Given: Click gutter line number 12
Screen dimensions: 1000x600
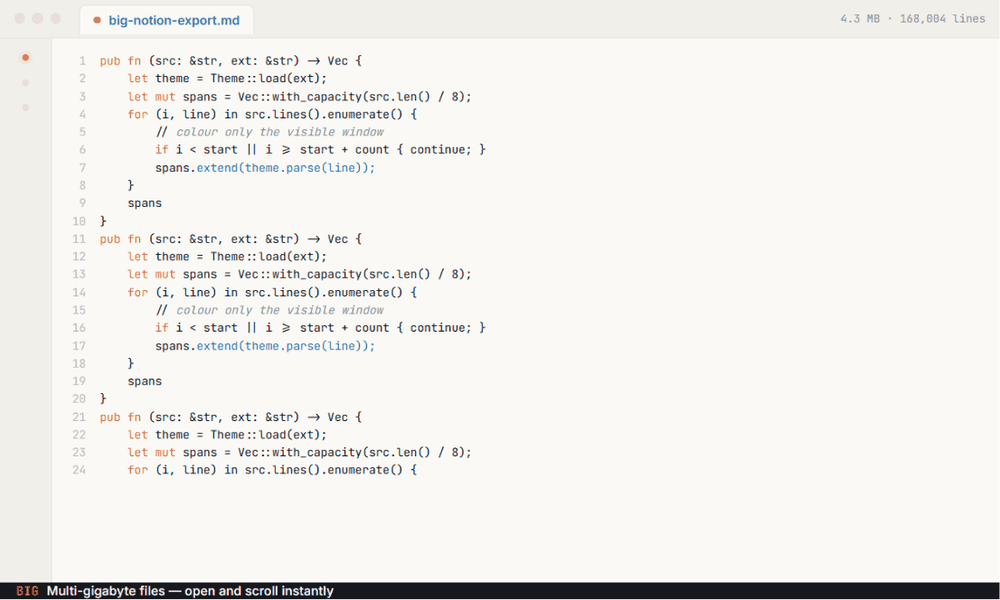Looking at the screenshot, I should [79, 256].
